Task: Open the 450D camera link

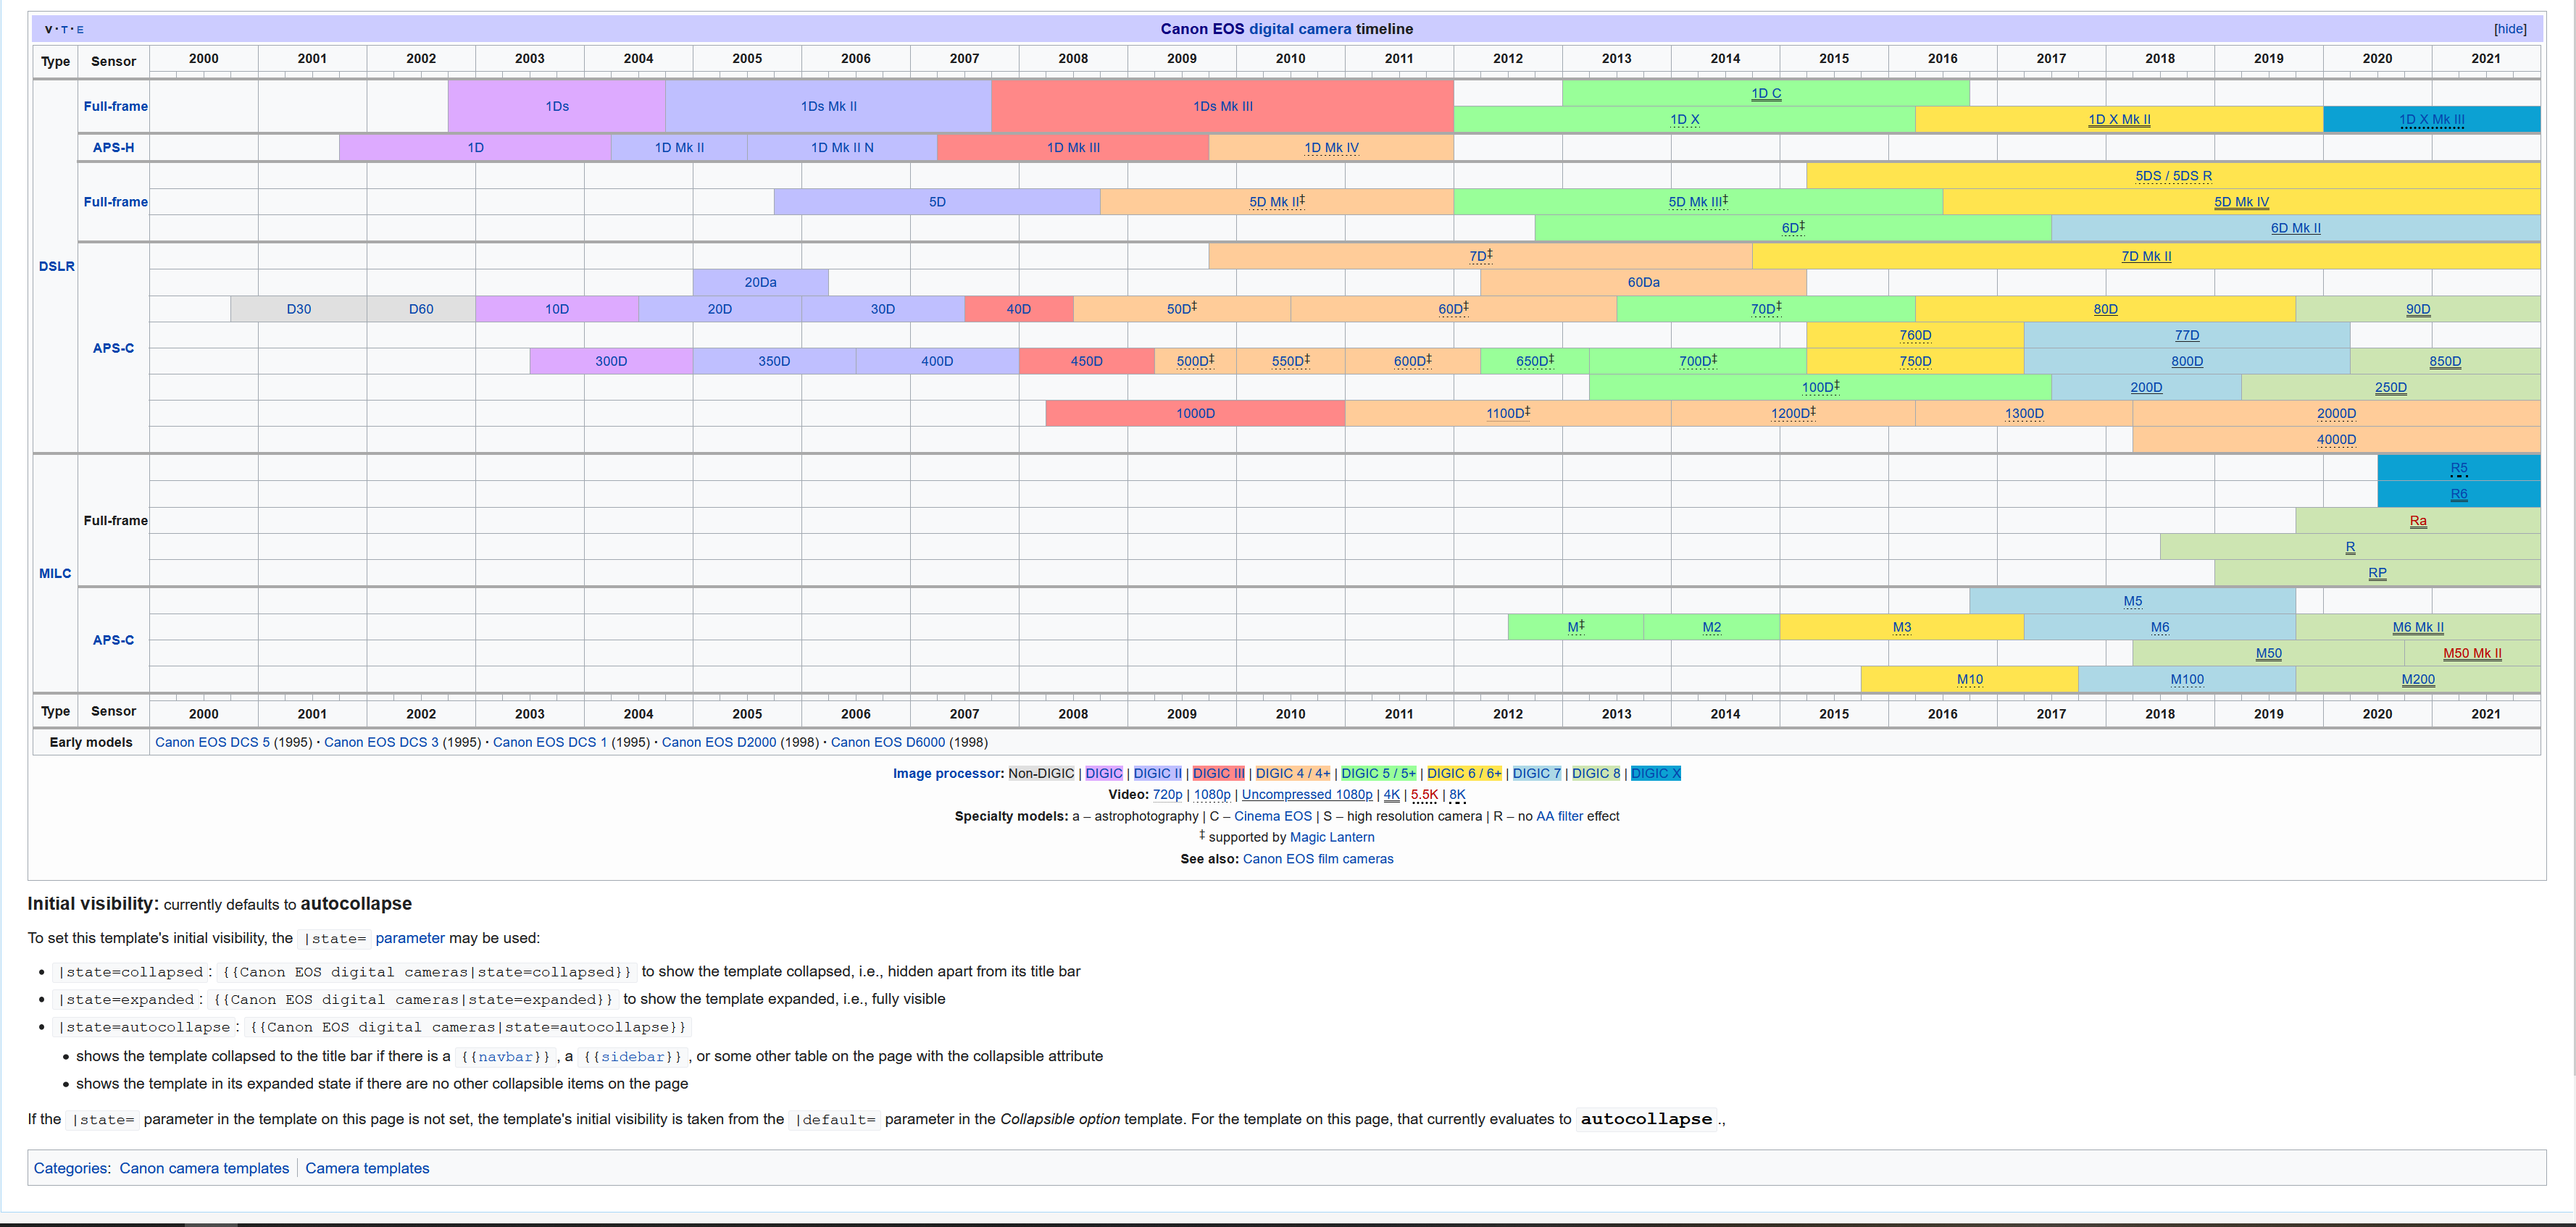Action: tap(1086, 361)
